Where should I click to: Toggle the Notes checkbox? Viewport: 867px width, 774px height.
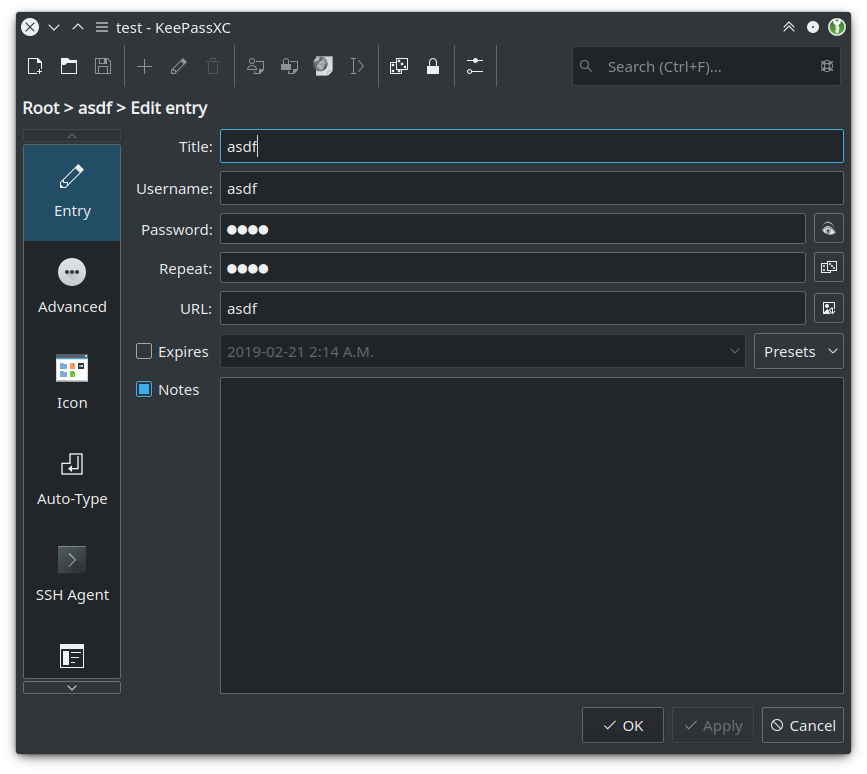[x=144, y=389]
